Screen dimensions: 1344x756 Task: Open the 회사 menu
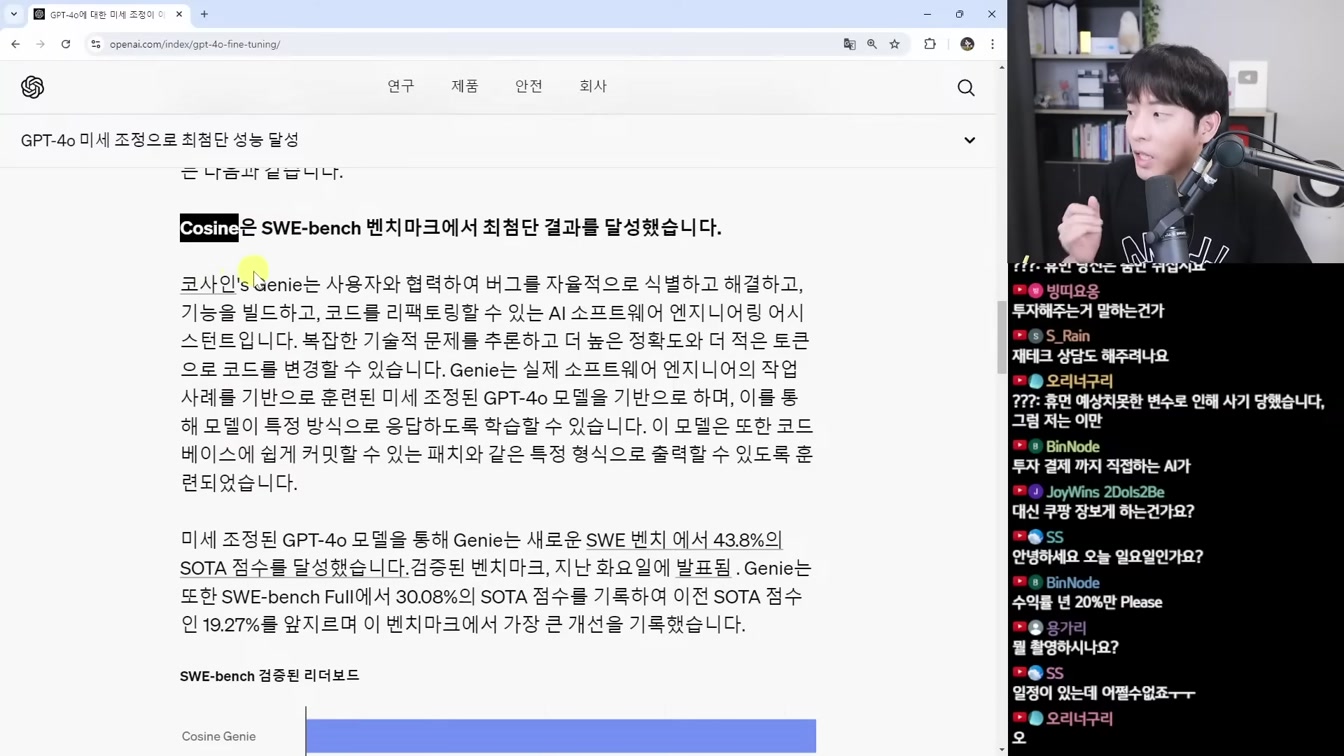click(x=593, y=86)
